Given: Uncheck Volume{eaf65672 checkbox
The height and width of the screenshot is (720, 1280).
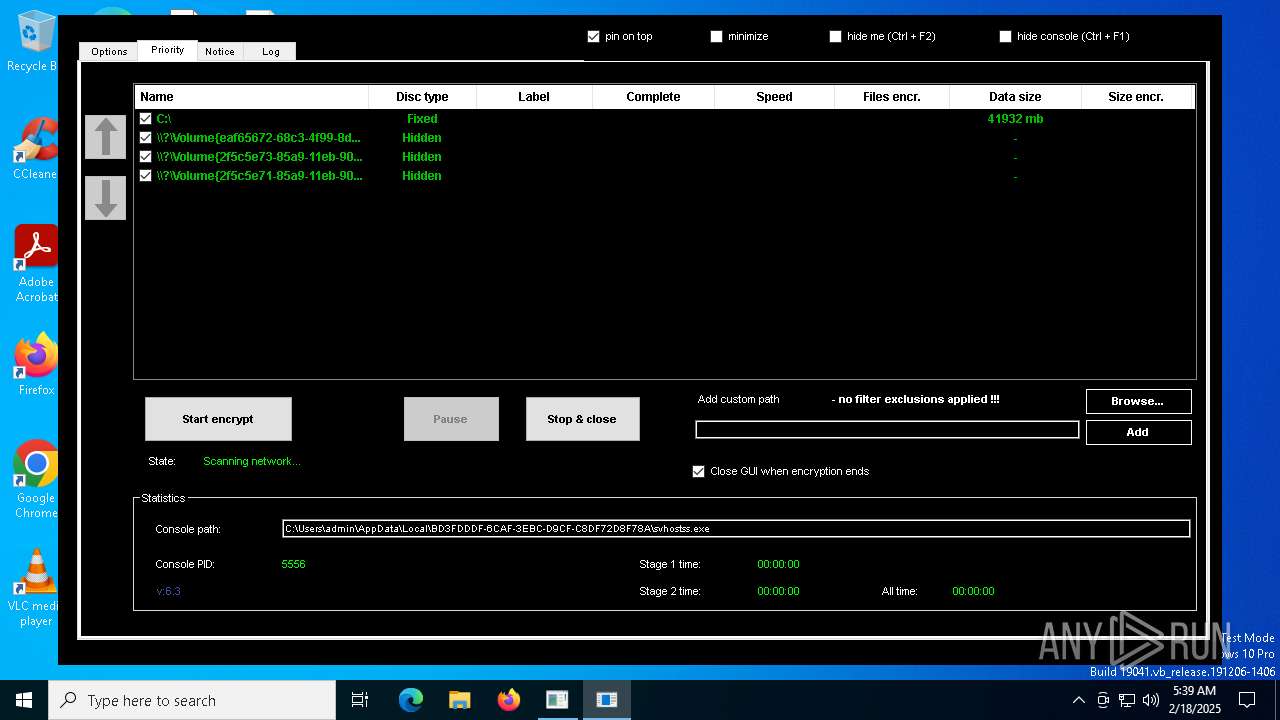Looking at the screenshot, I should [146, 137].
